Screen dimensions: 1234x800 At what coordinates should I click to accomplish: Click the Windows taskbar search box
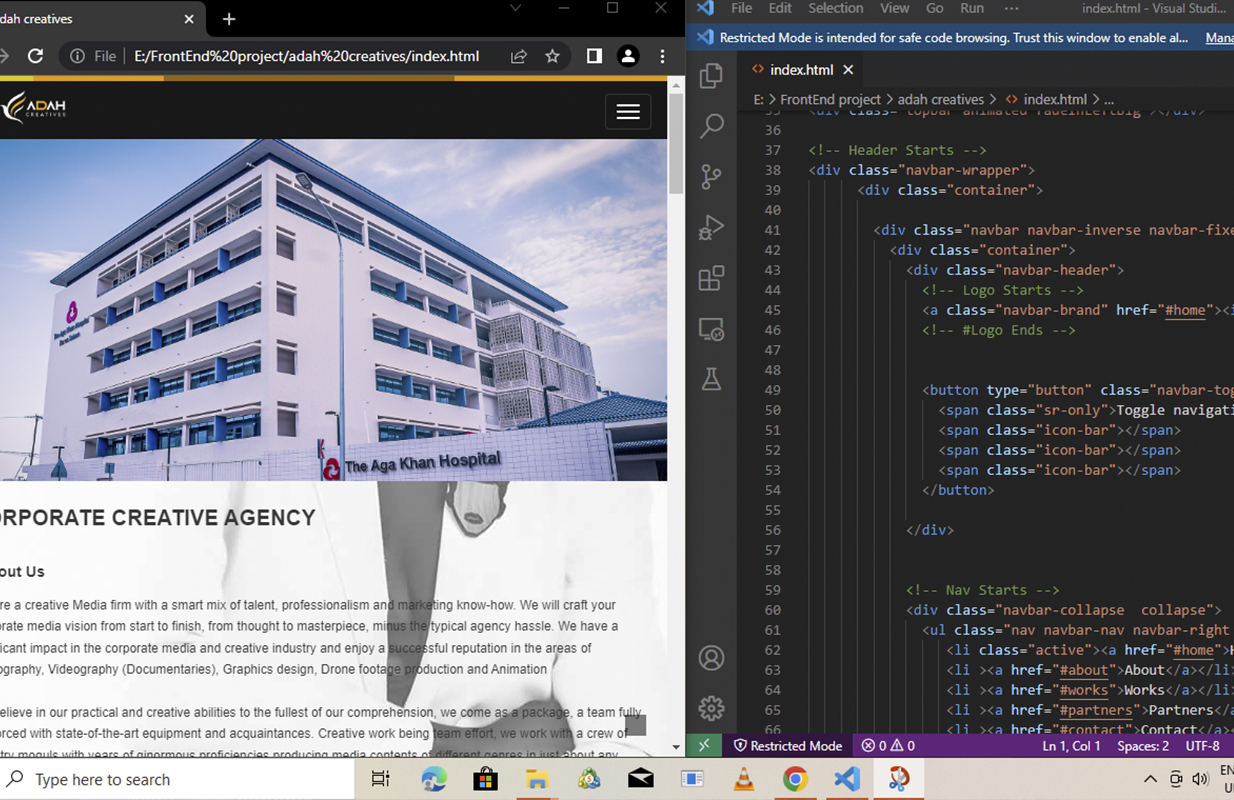pos(180,779)
